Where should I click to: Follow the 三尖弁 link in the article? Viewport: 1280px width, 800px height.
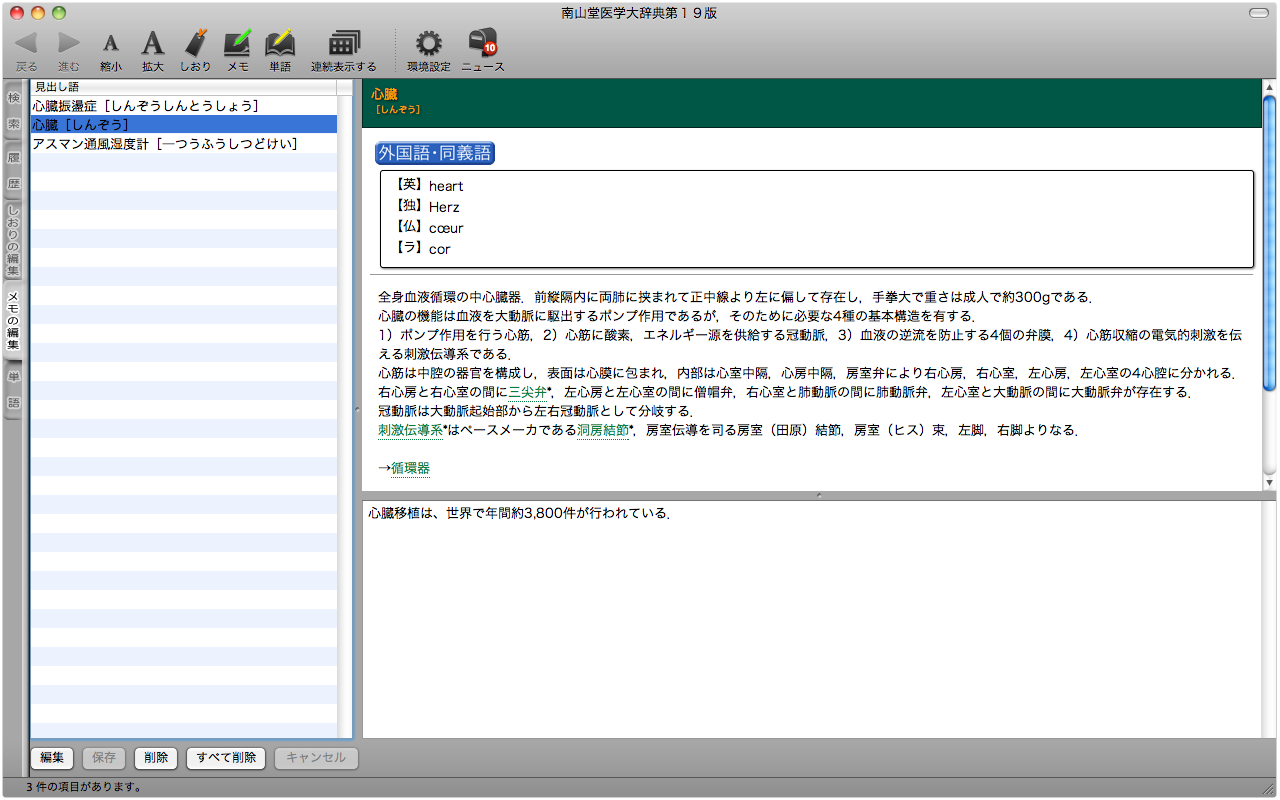(x=527, y=392)
